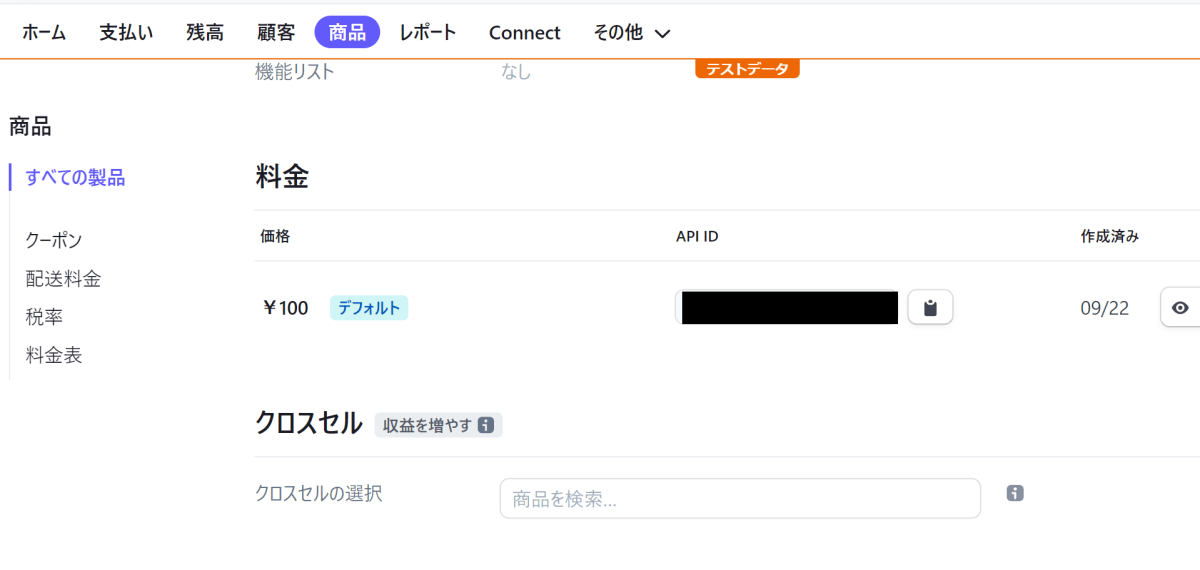1200x570 pixels.
Task: Click the デフォルト badge
Action: pyautogui.click(x=369, y=308)
